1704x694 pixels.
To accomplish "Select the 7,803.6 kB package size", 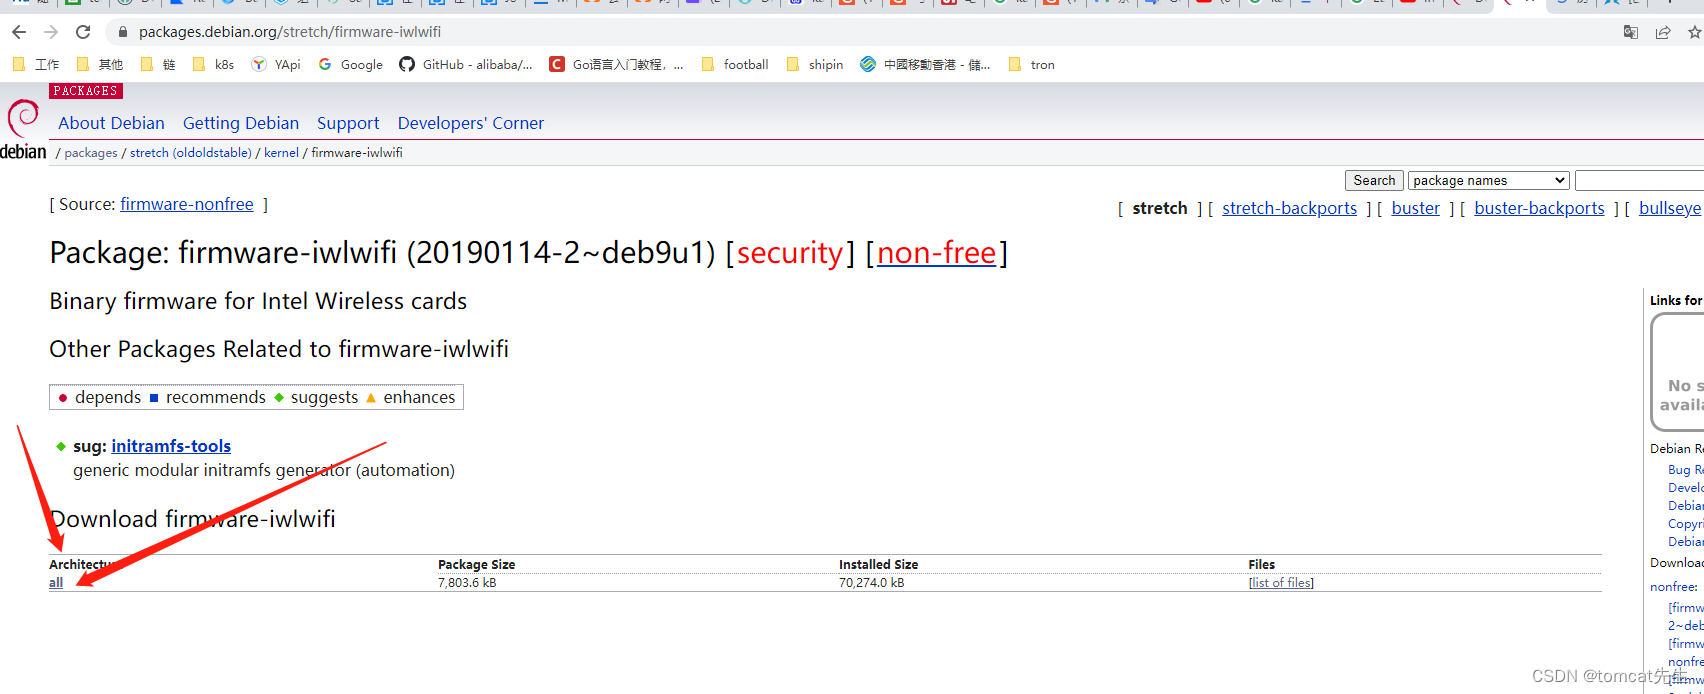I will (467, 583).
